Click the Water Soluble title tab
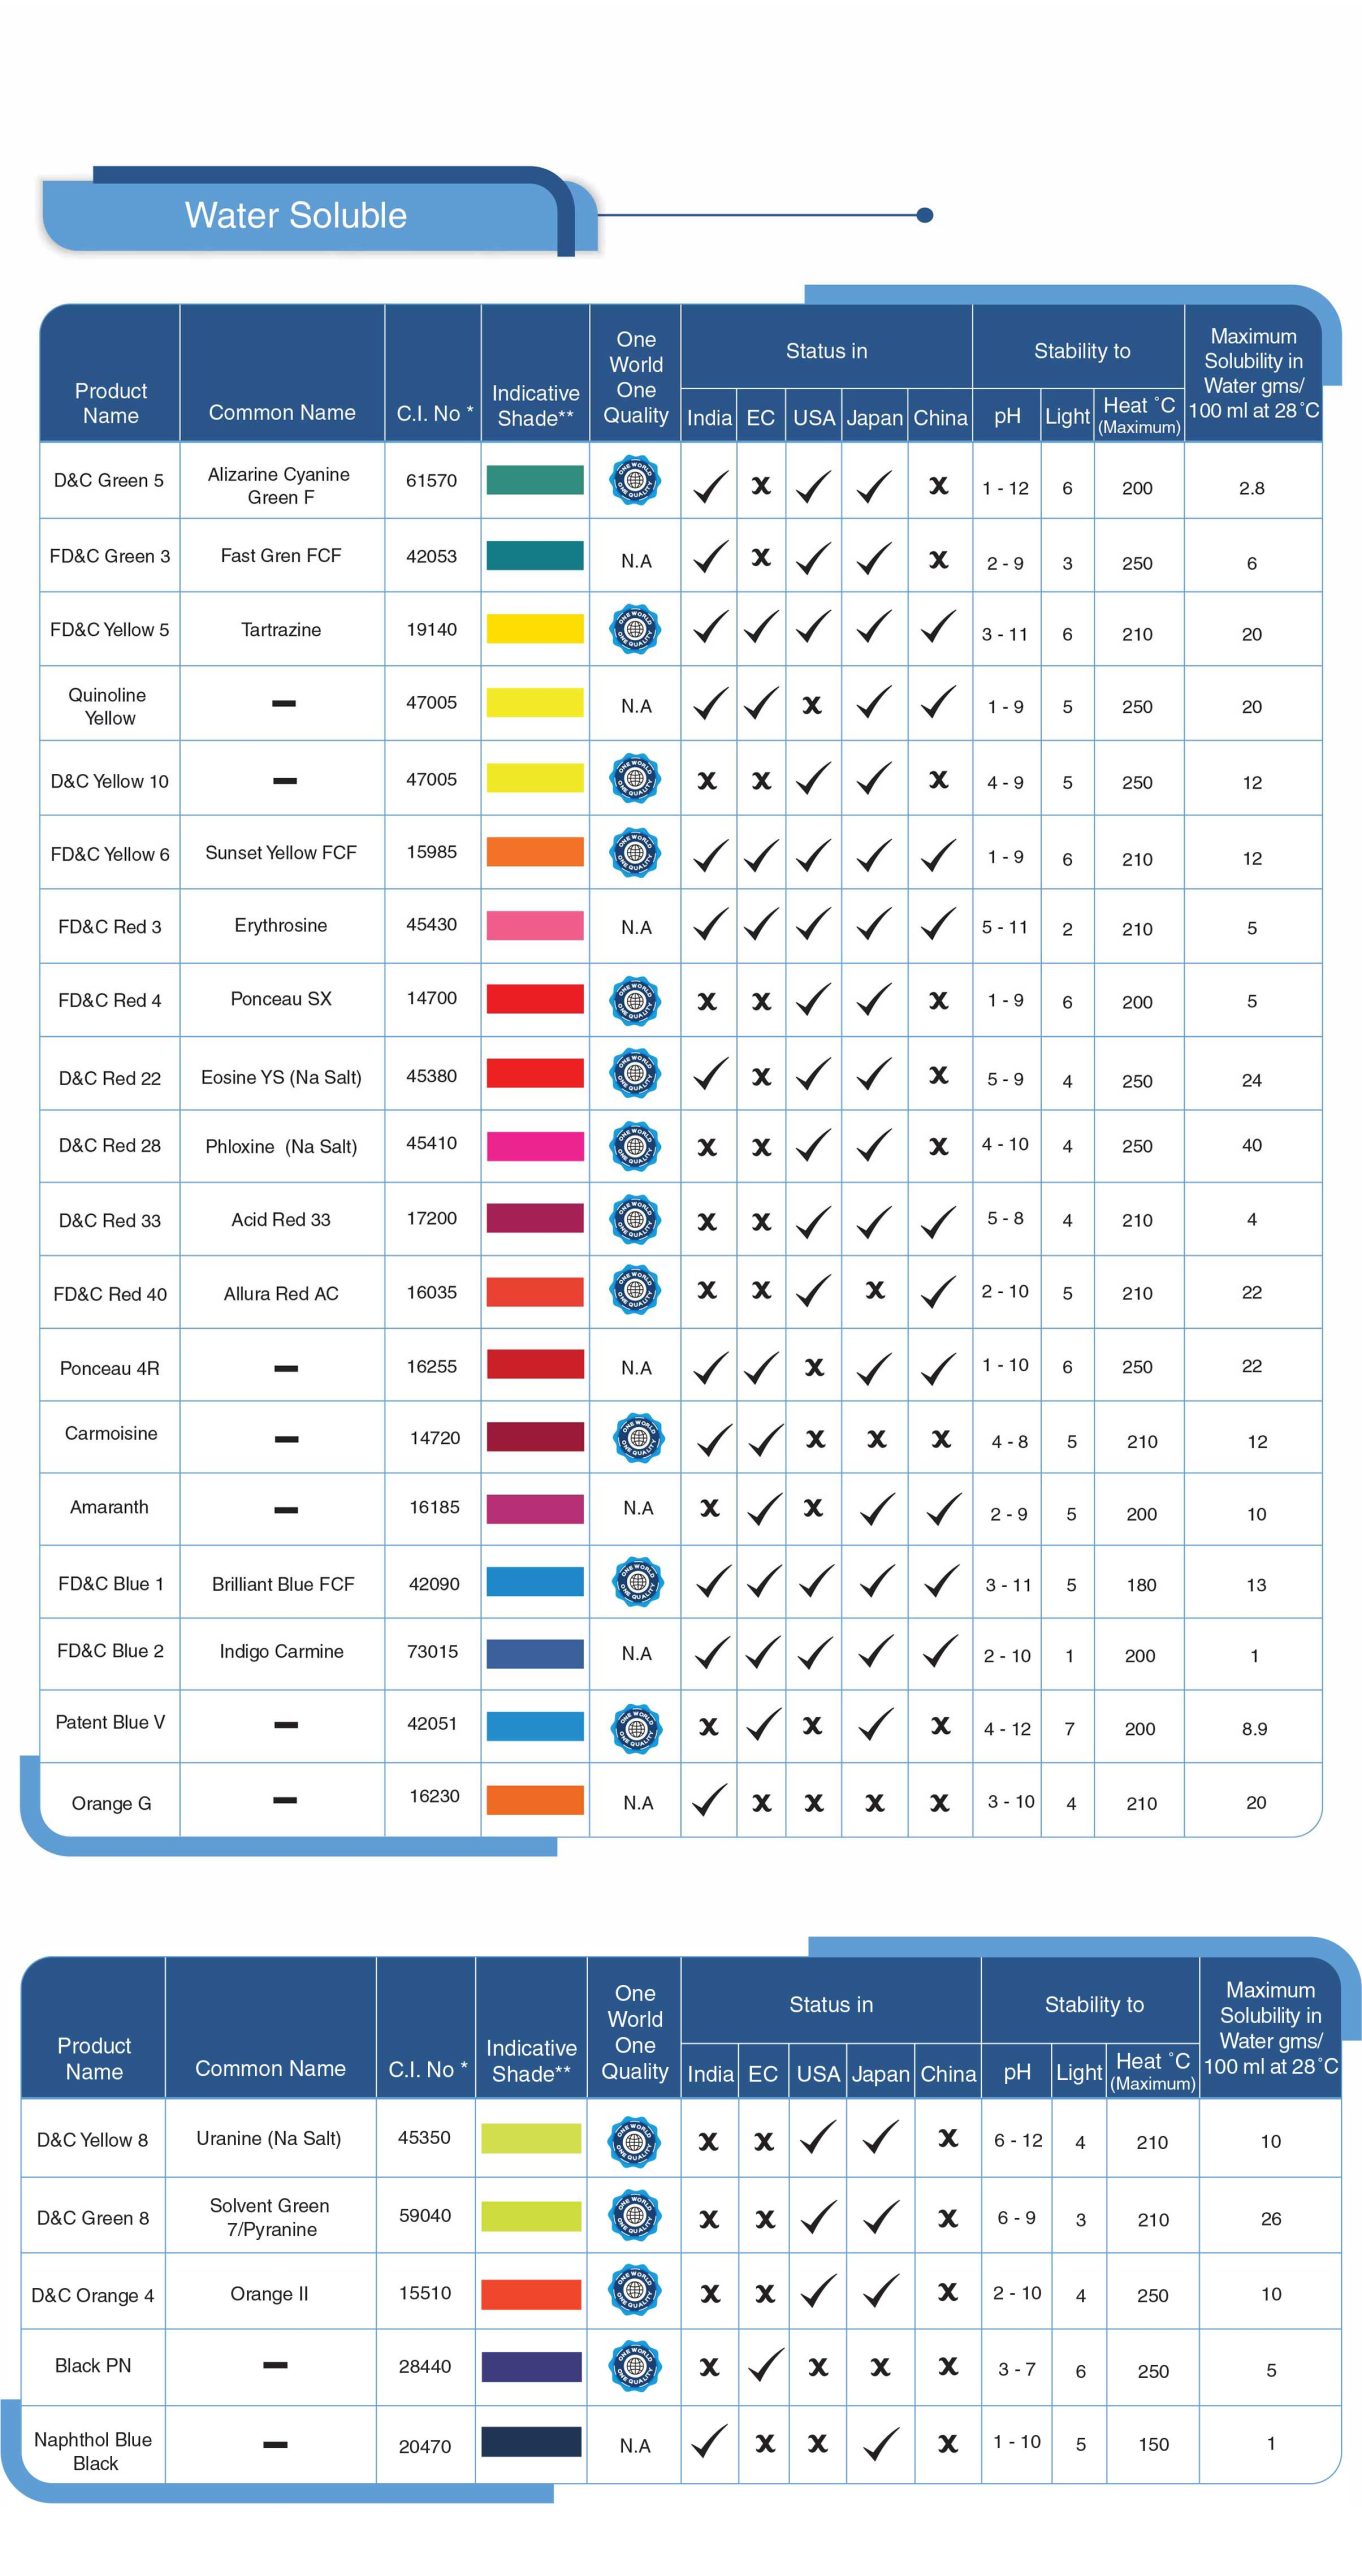The width and height of the screenshot is (1362, 2560). 297,216
